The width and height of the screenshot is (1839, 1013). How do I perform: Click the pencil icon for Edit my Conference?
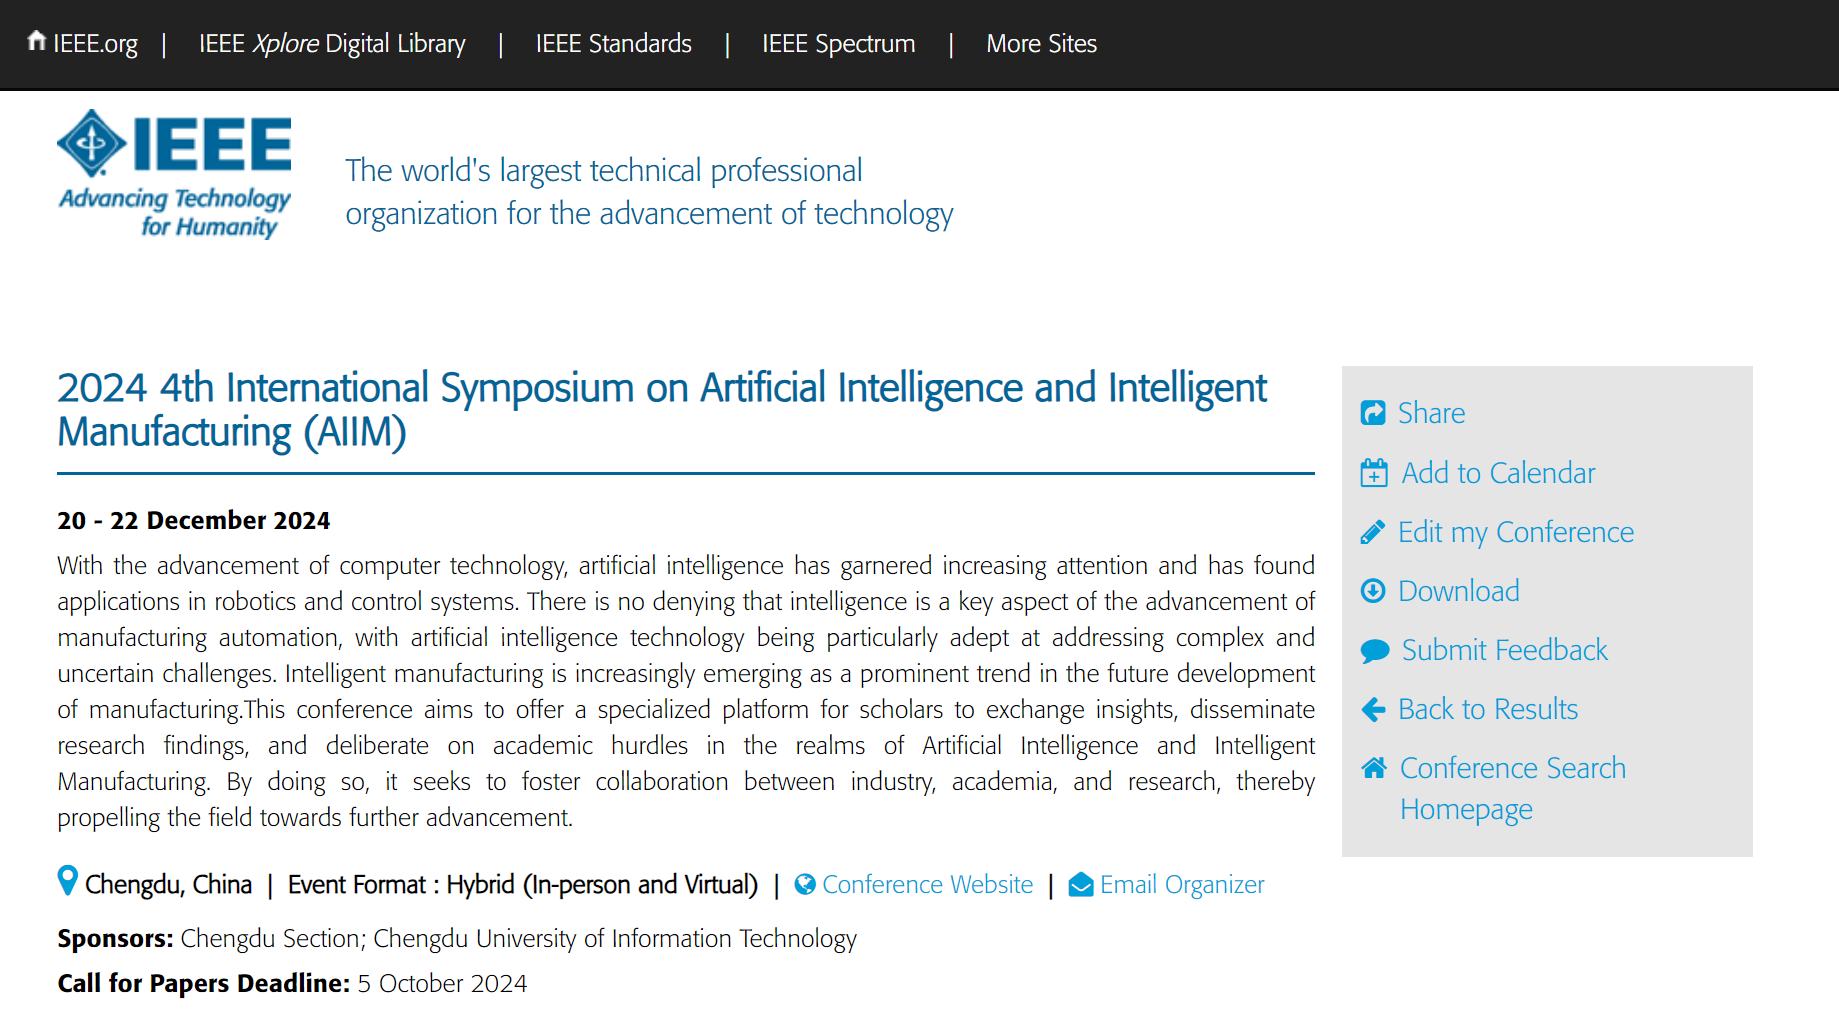(1373, 532)
